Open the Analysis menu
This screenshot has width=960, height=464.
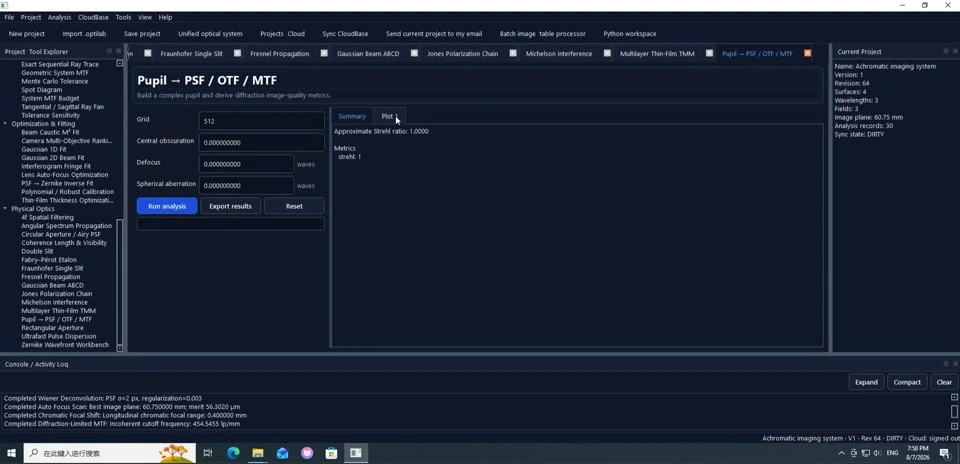pos(59,17)
